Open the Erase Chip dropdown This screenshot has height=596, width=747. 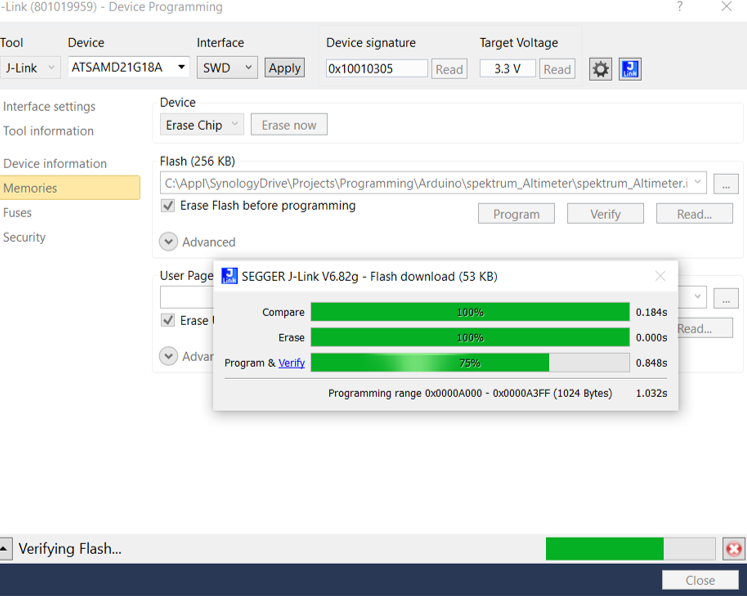click(x=202, y=125)
